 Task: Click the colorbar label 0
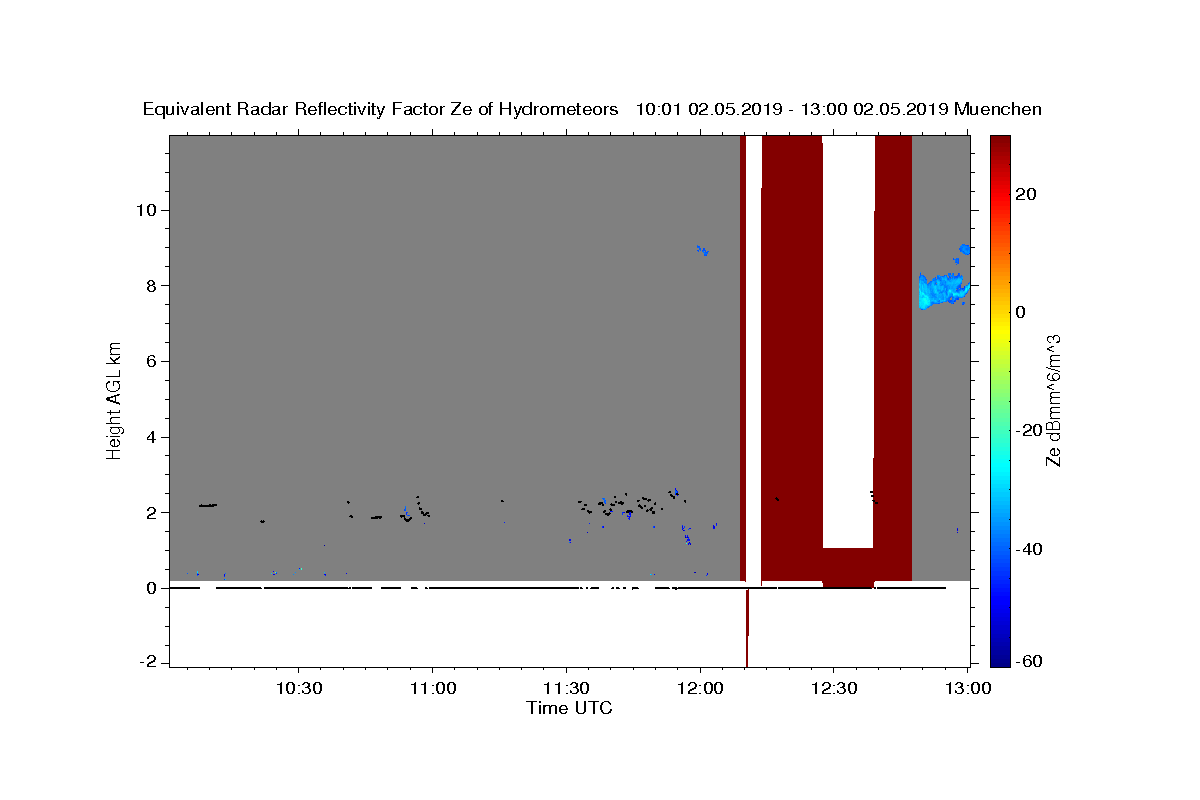point(1020,312)
